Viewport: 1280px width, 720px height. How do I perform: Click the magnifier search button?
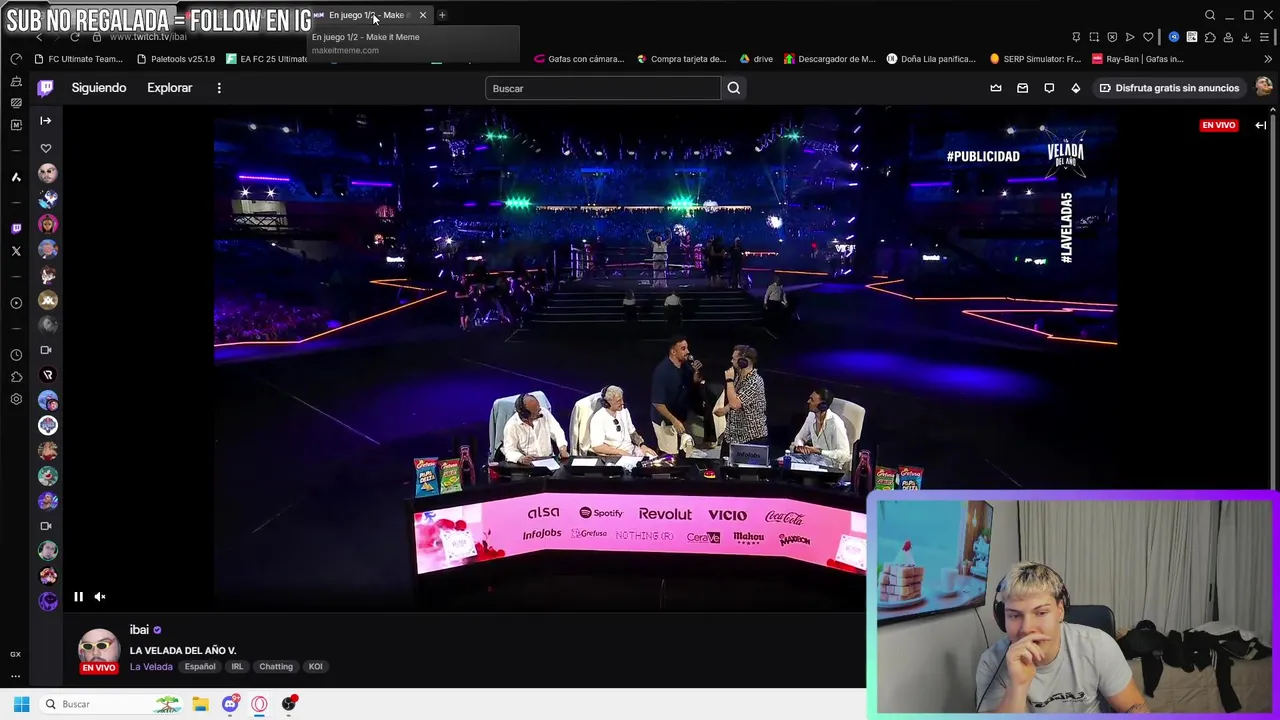click(734, 88)
